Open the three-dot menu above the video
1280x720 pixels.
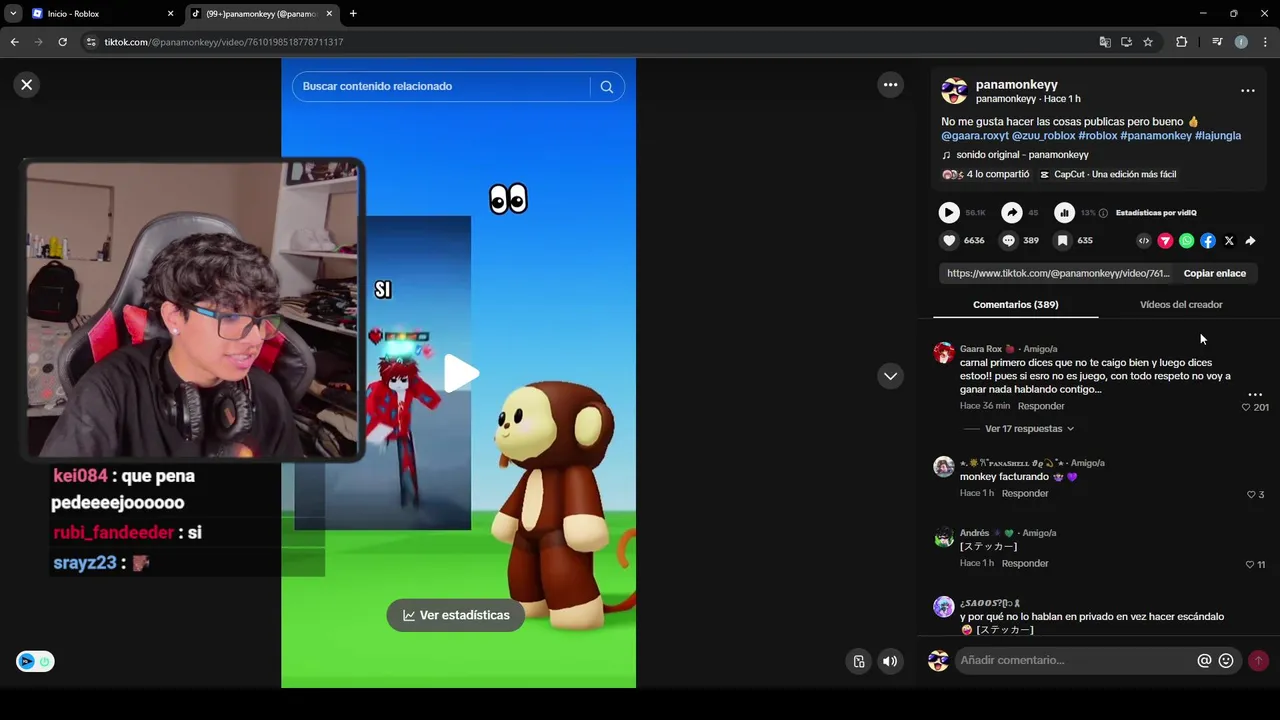coord(890,85)
